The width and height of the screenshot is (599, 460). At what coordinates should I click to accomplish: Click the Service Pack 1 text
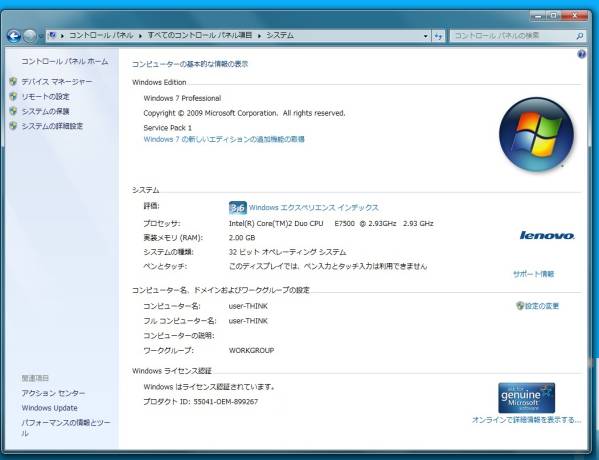(168, 128)
